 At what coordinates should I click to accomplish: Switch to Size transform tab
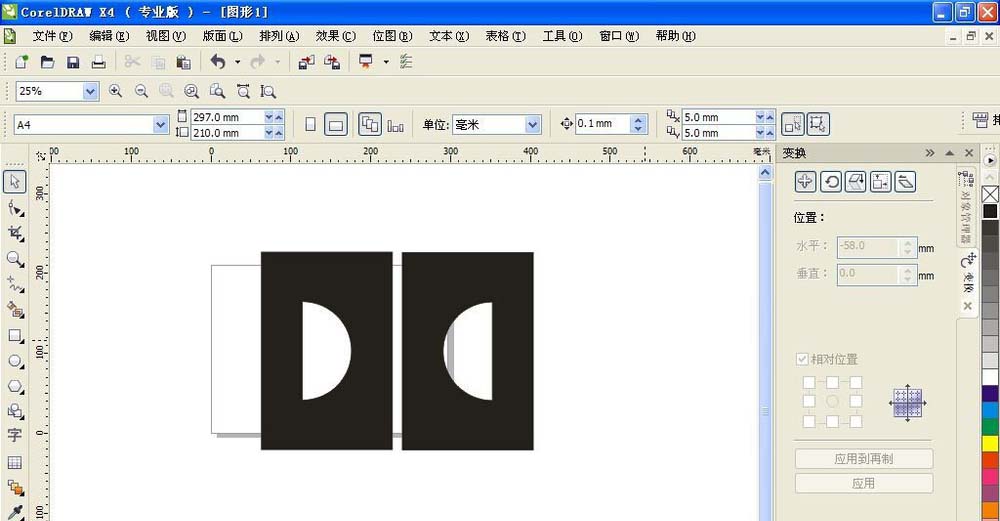880,182
